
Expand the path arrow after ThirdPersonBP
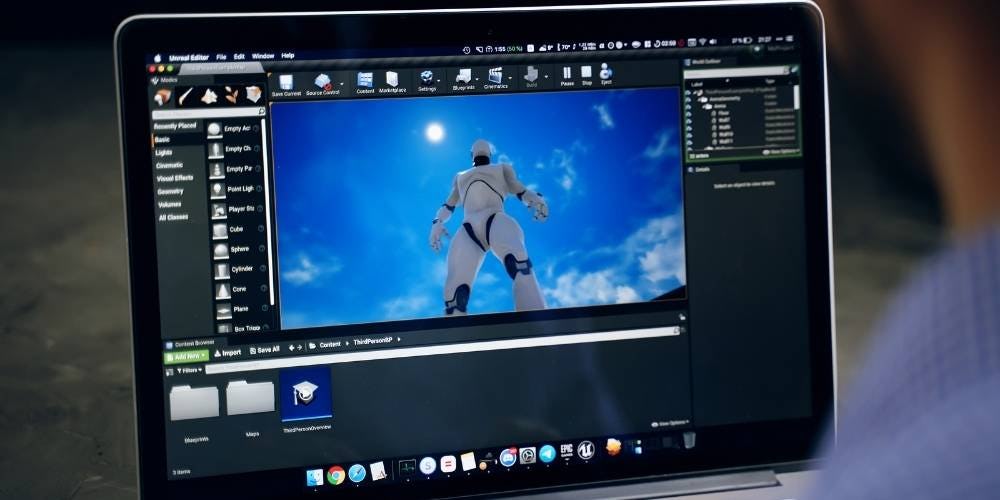pyautogui.click(x=399, y=340)
